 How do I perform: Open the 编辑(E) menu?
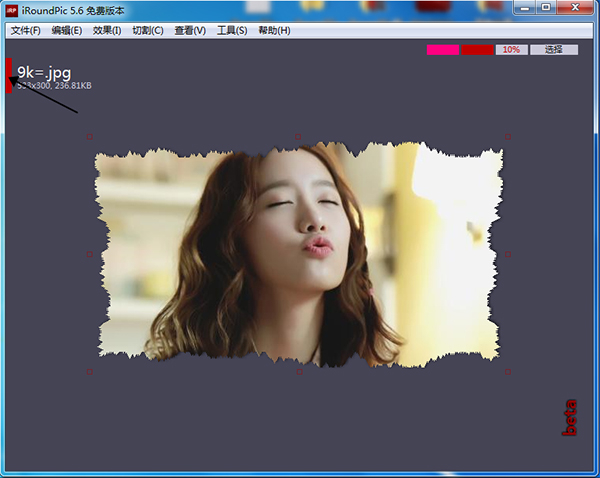[67, 31]
